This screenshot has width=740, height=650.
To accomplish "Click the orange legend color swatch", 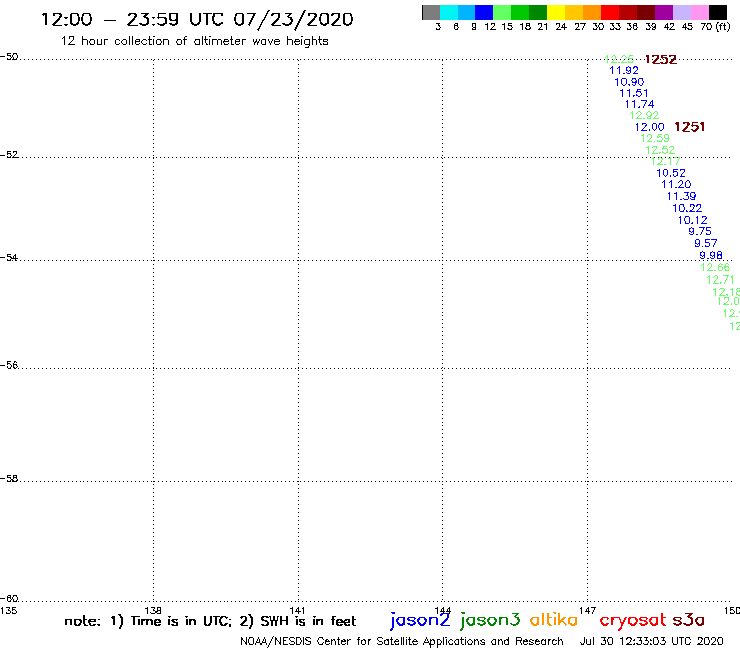I will pyautogui.click(x=592, y=12).
